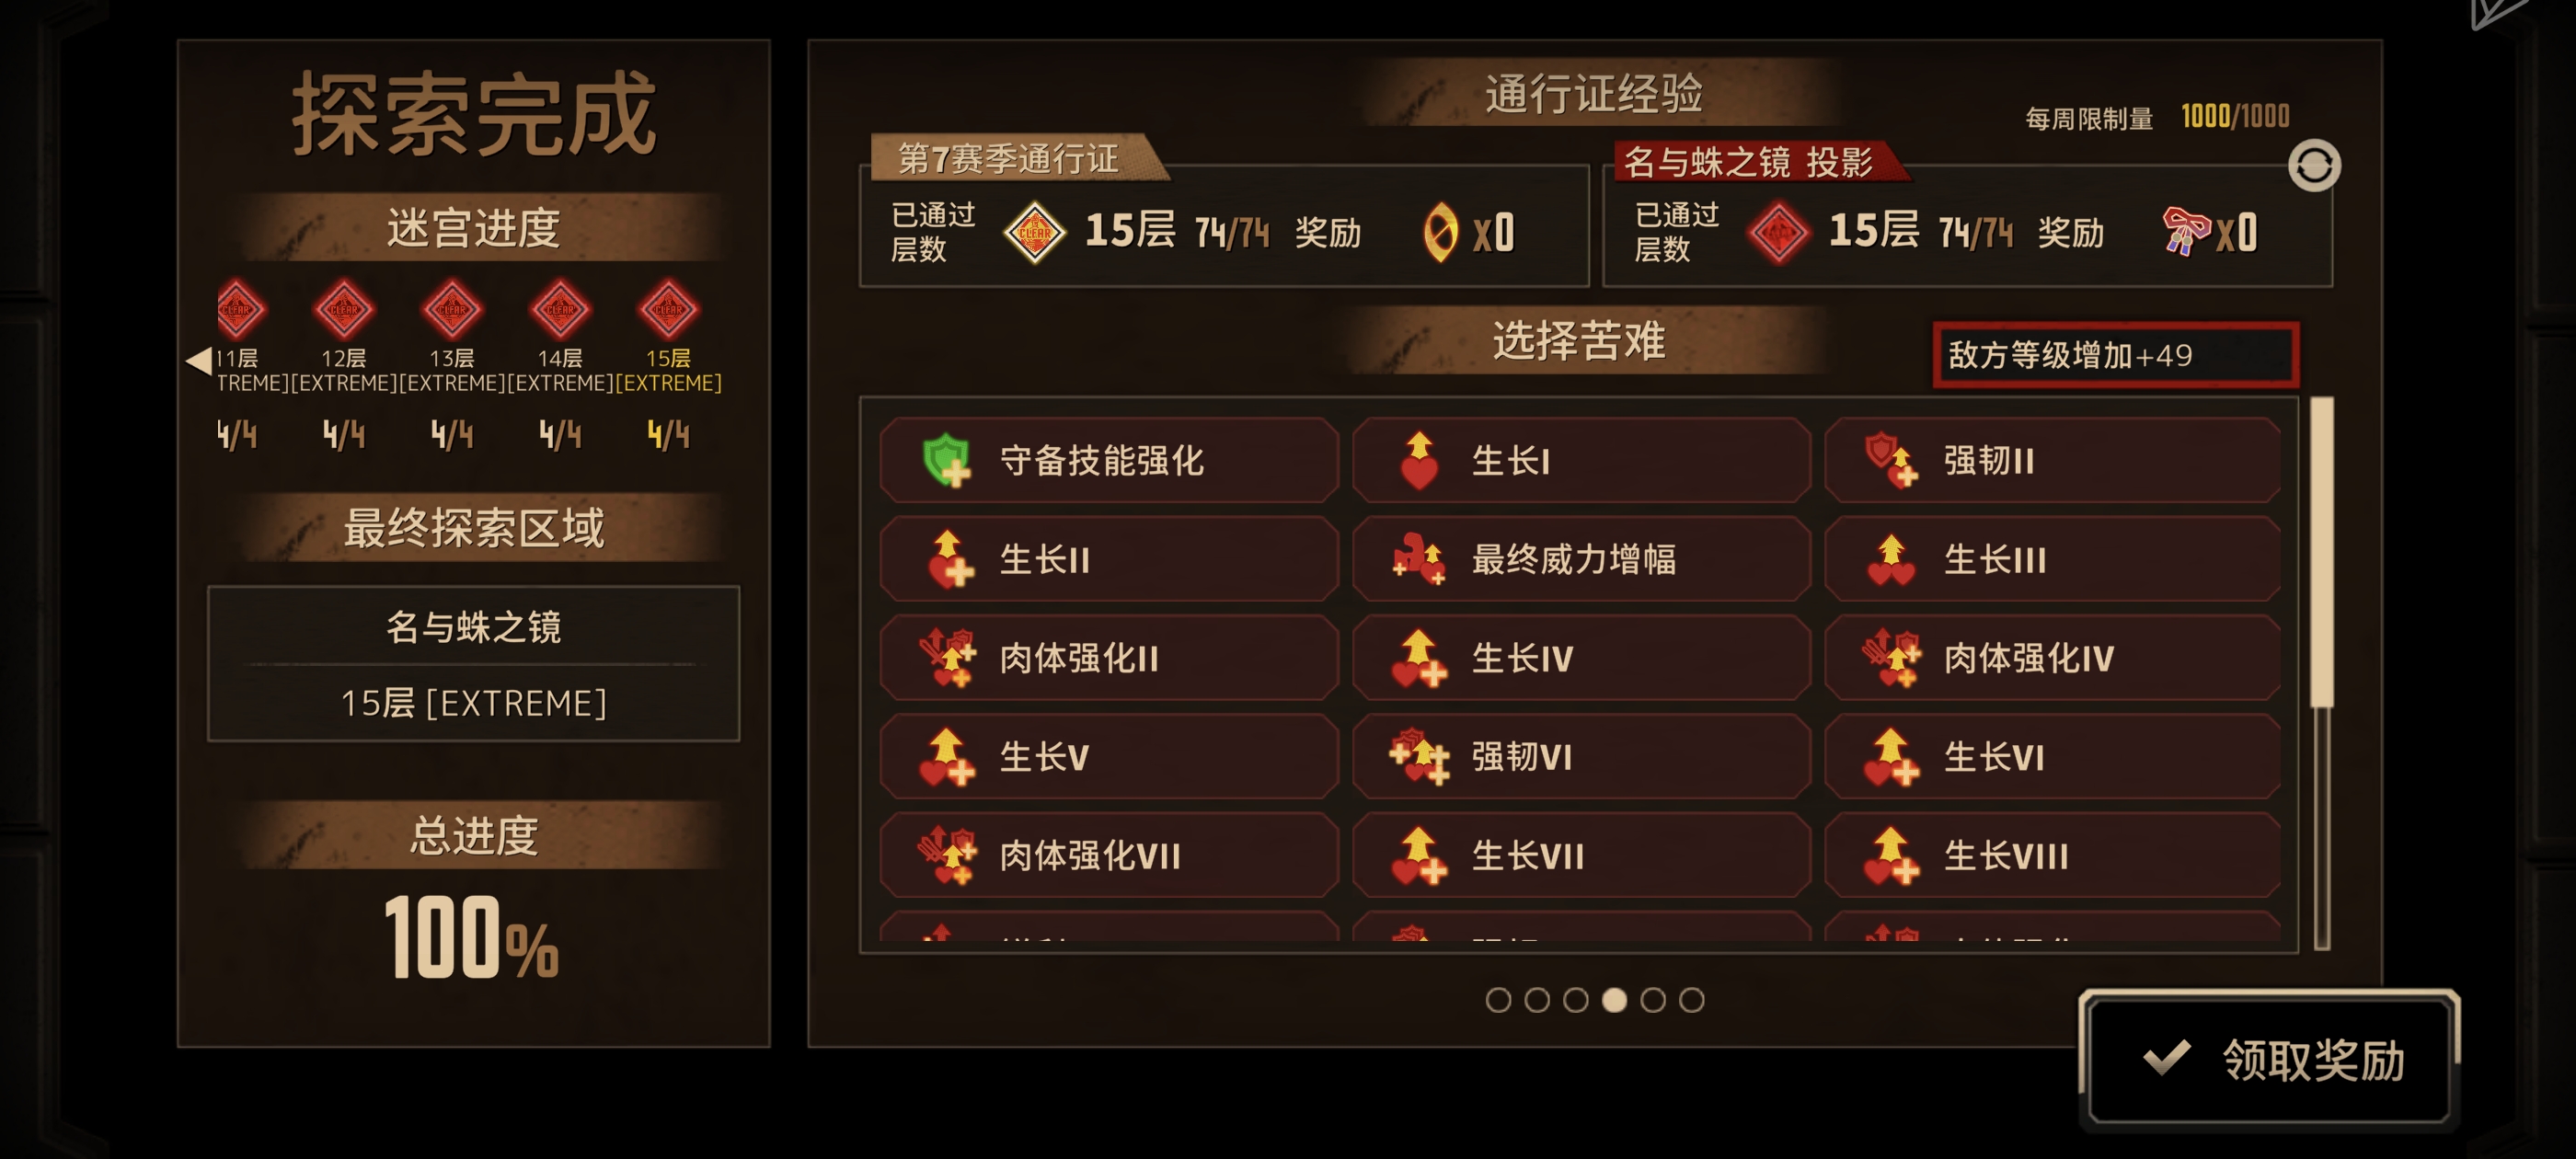Click the refresh circular arrows icon
This screenshot has width=2576, height=1159.
click(x=2313, y=166)
